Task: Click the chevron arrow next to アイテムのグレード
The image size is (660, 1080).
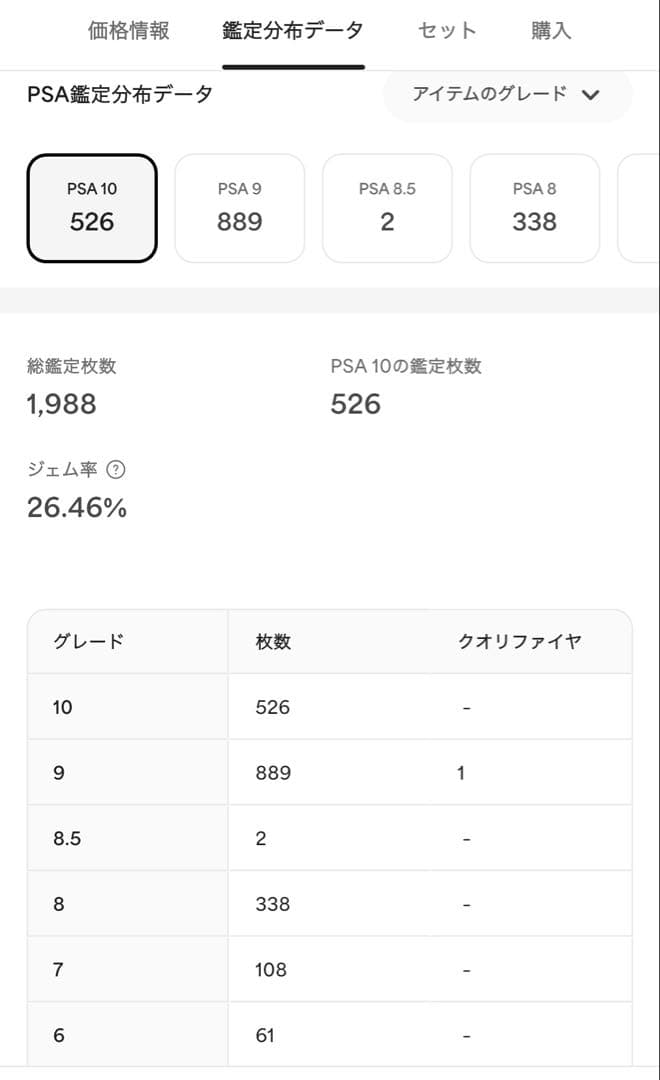Action: pyautogui.click(x=590, y=95)
